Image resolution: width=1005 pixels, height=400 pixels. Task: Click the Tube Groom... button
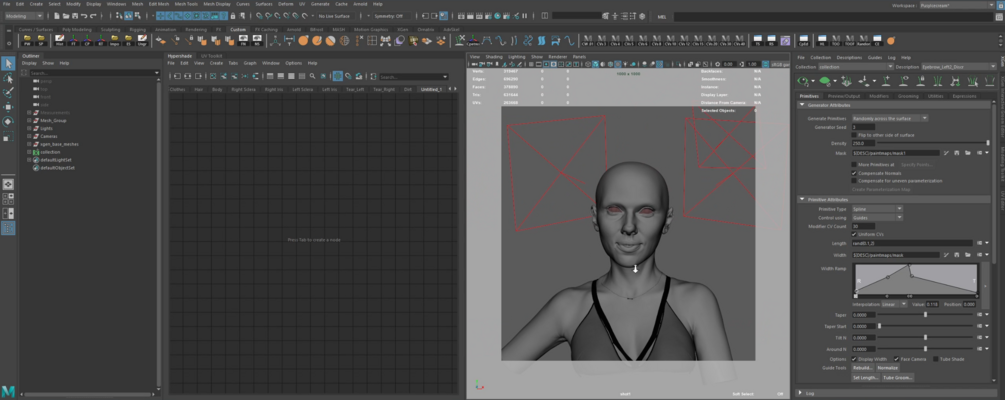897,378
